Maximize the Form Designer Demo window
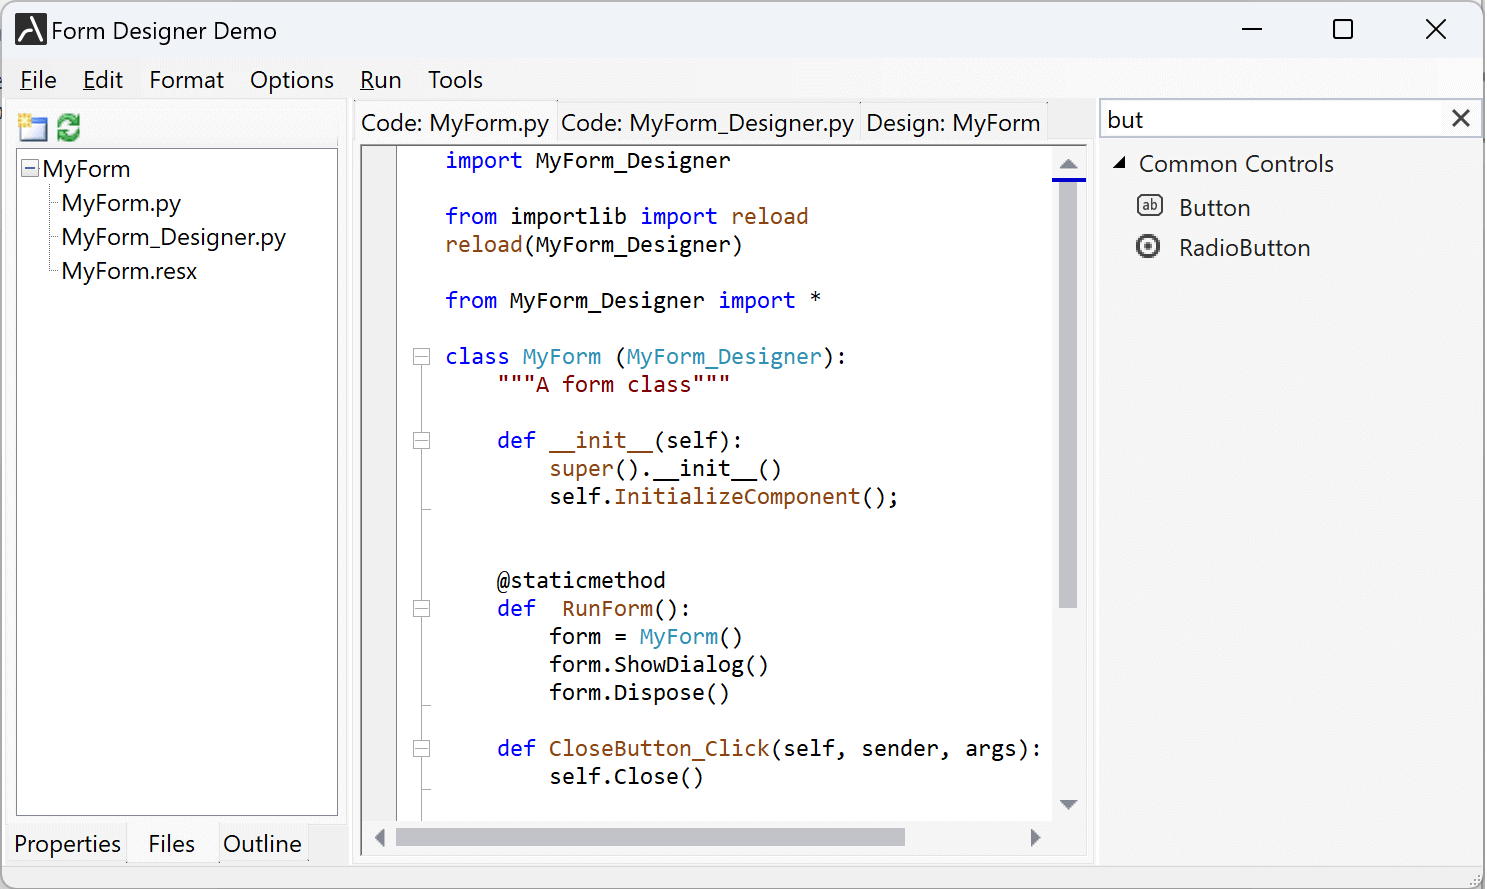The width and height of the screenshot is (1487, 889). coord(1343,30)
